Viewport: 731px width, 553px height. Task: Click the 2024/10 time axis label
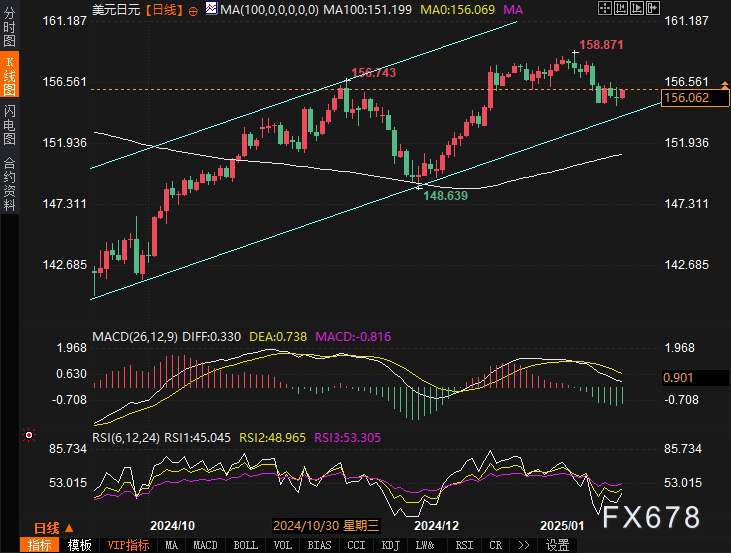point(172,526)
